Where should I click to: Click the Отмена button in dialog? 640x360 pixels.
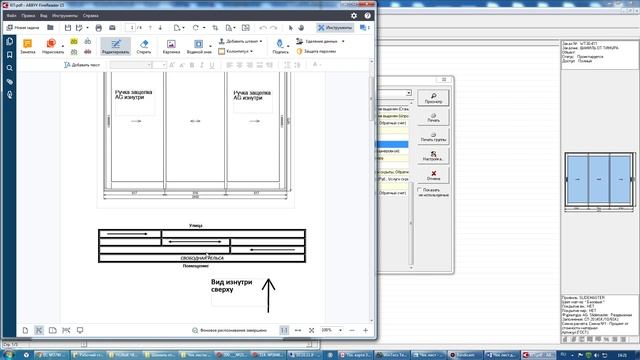coord(433,176)
